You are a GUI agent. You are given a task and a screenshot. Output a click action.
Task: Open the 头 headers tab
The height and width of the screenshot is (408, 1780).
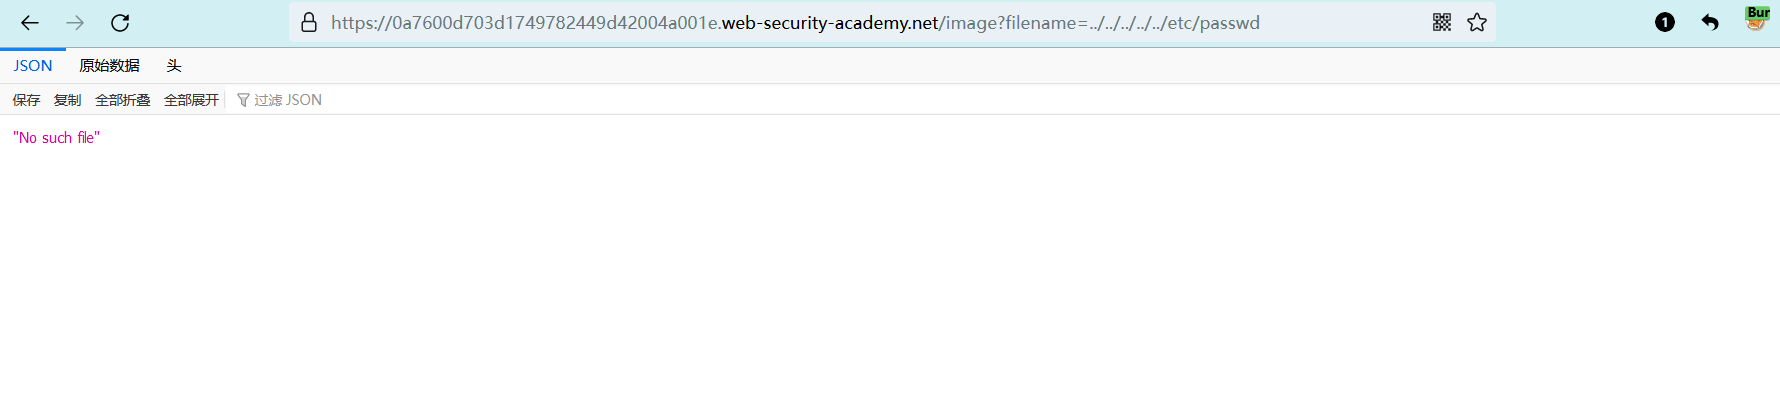[x=174, y=66]
